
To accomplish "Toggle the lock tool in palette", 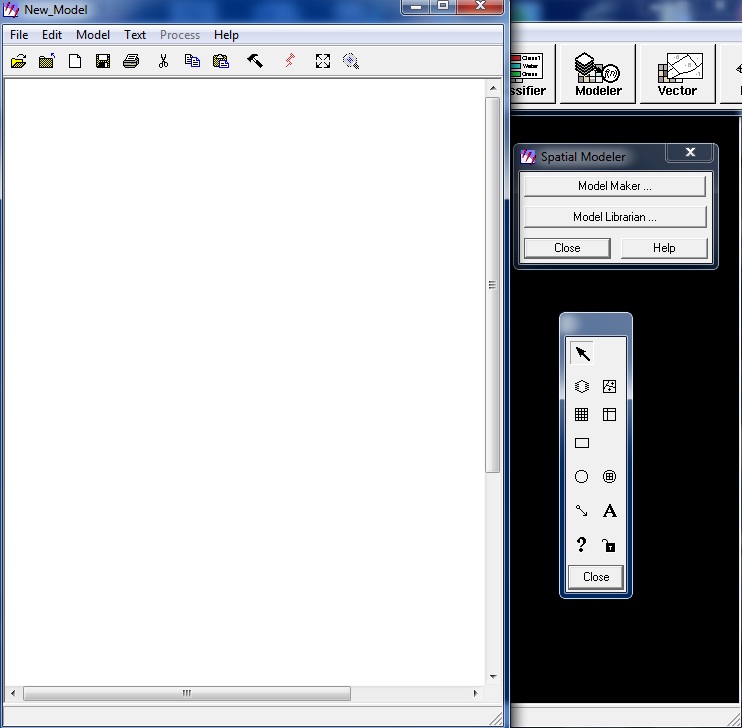I will click(x=609, y=545).
